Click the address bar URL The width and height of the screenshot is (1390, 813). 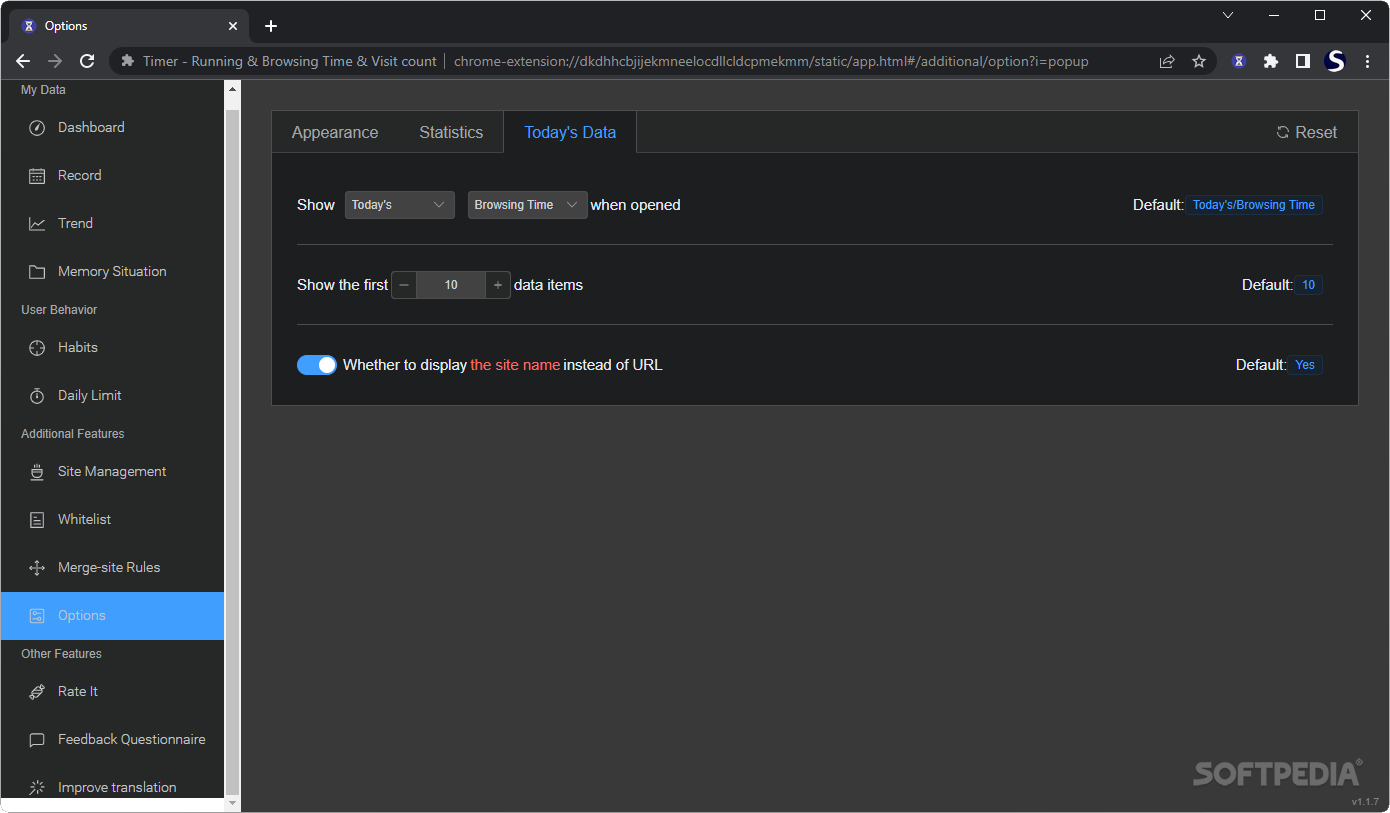click(771, 61)
